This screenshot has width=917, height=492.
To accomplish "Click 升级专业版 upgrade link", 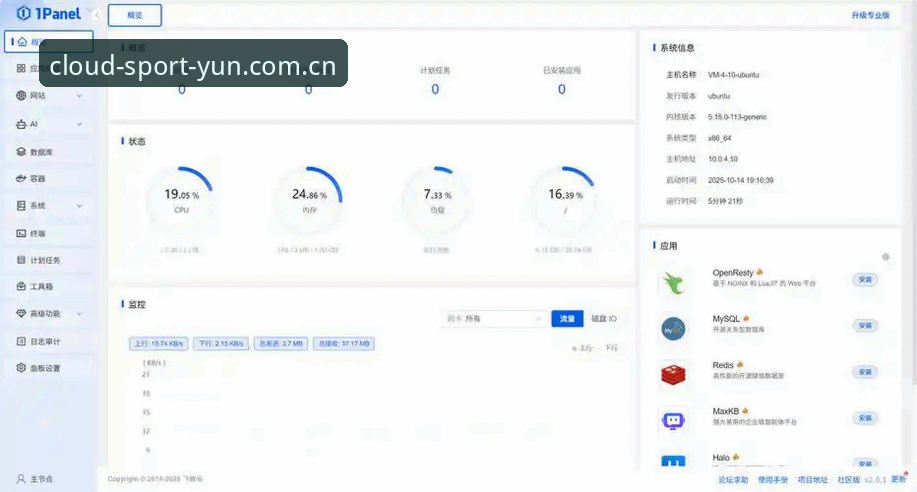I will tap(870, 15).
